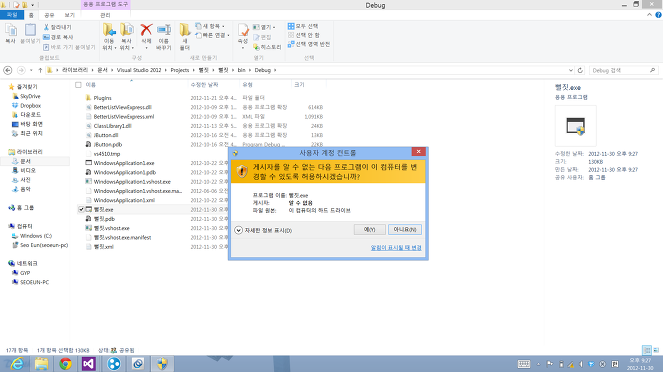Select SEOEUN-PC under network
This screenshot has height=372, width=663.
click(34, 282)
